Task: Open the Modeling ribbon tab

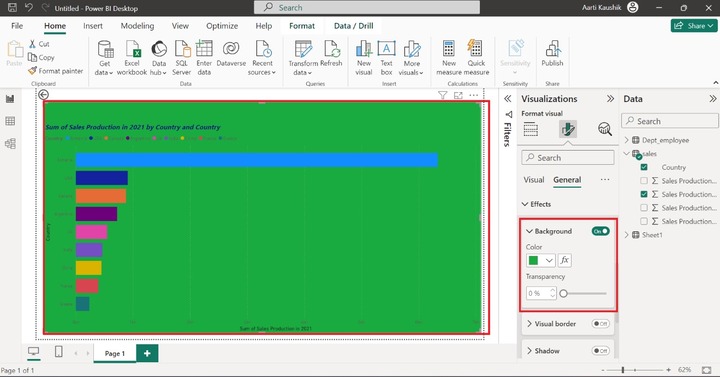Action: click(137, 26)
